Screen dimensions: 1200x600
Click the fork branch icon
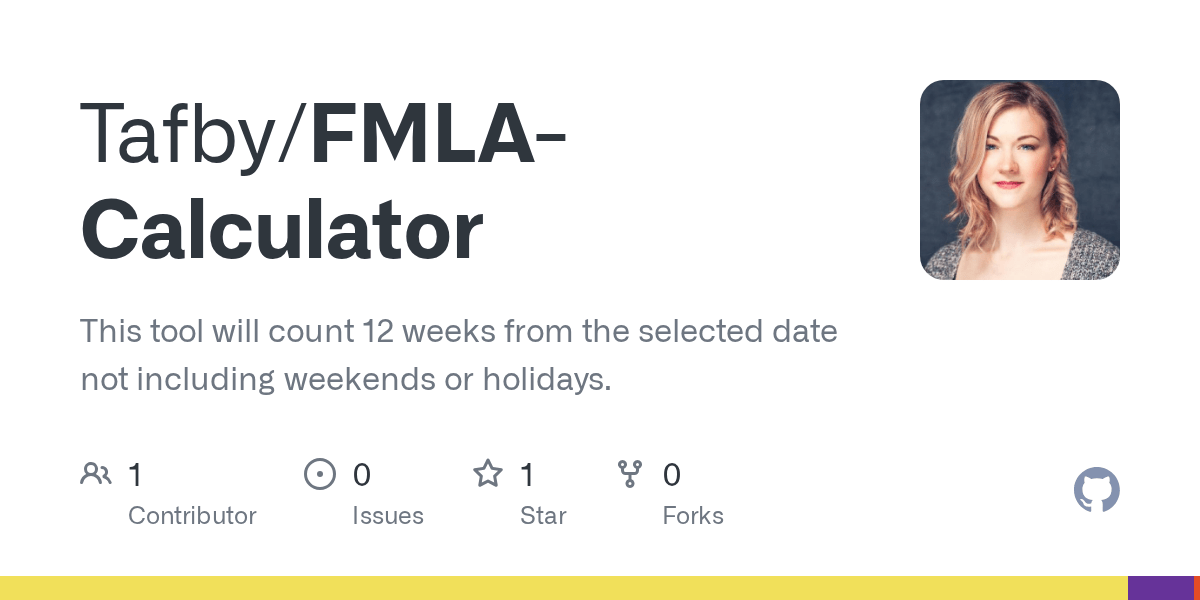click(x=630, y=474)
